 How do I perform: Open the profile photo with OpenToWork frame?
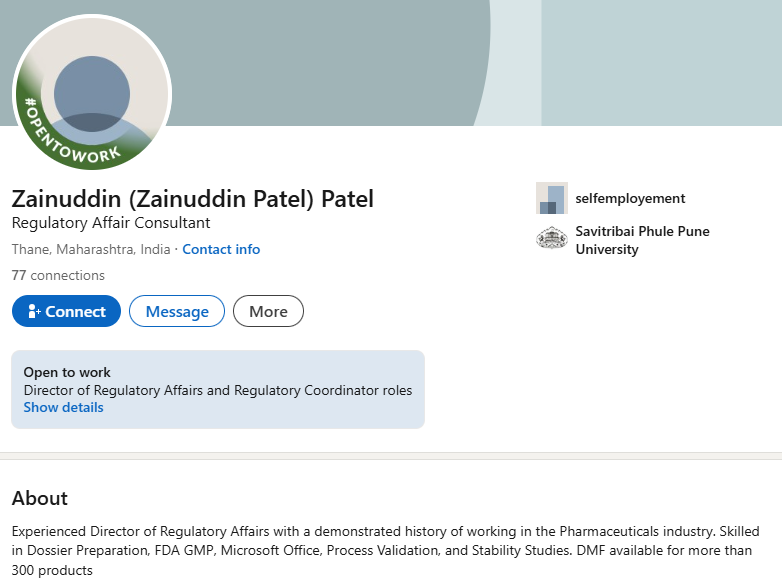pyautogui.click(x=92, y=92)
